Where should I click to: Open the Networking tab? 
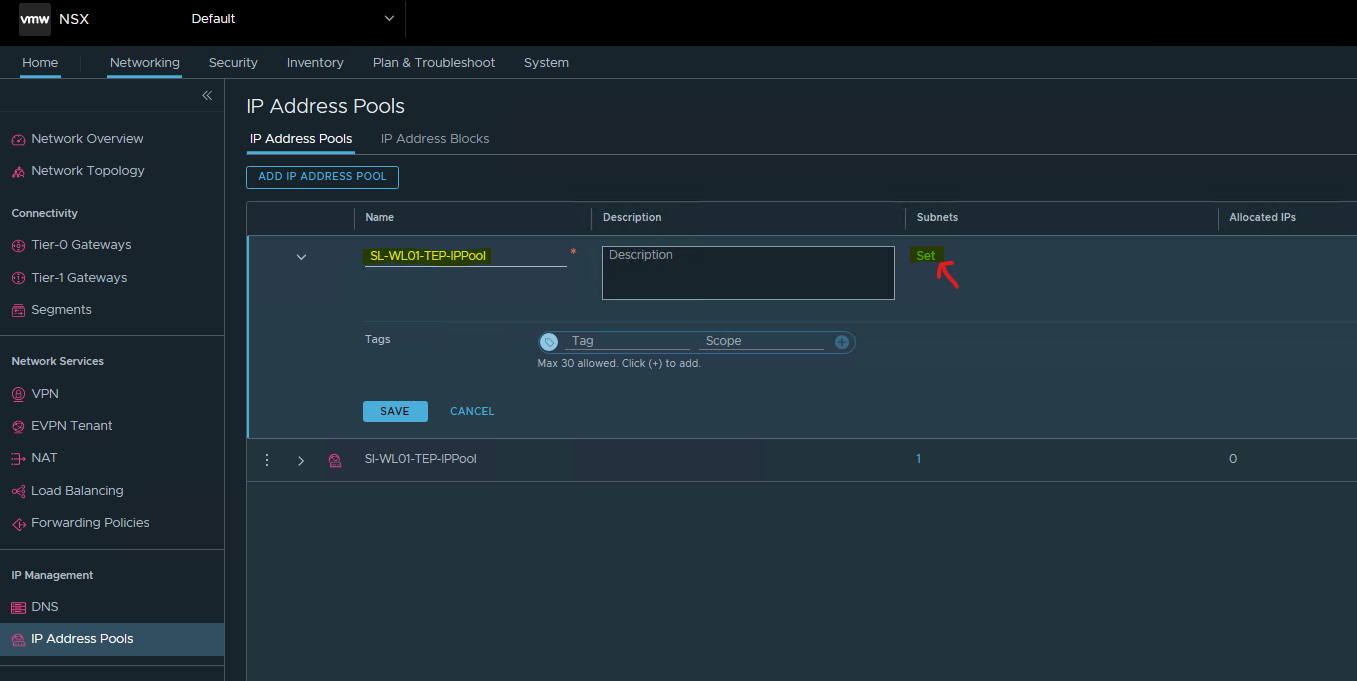point(145,62)
